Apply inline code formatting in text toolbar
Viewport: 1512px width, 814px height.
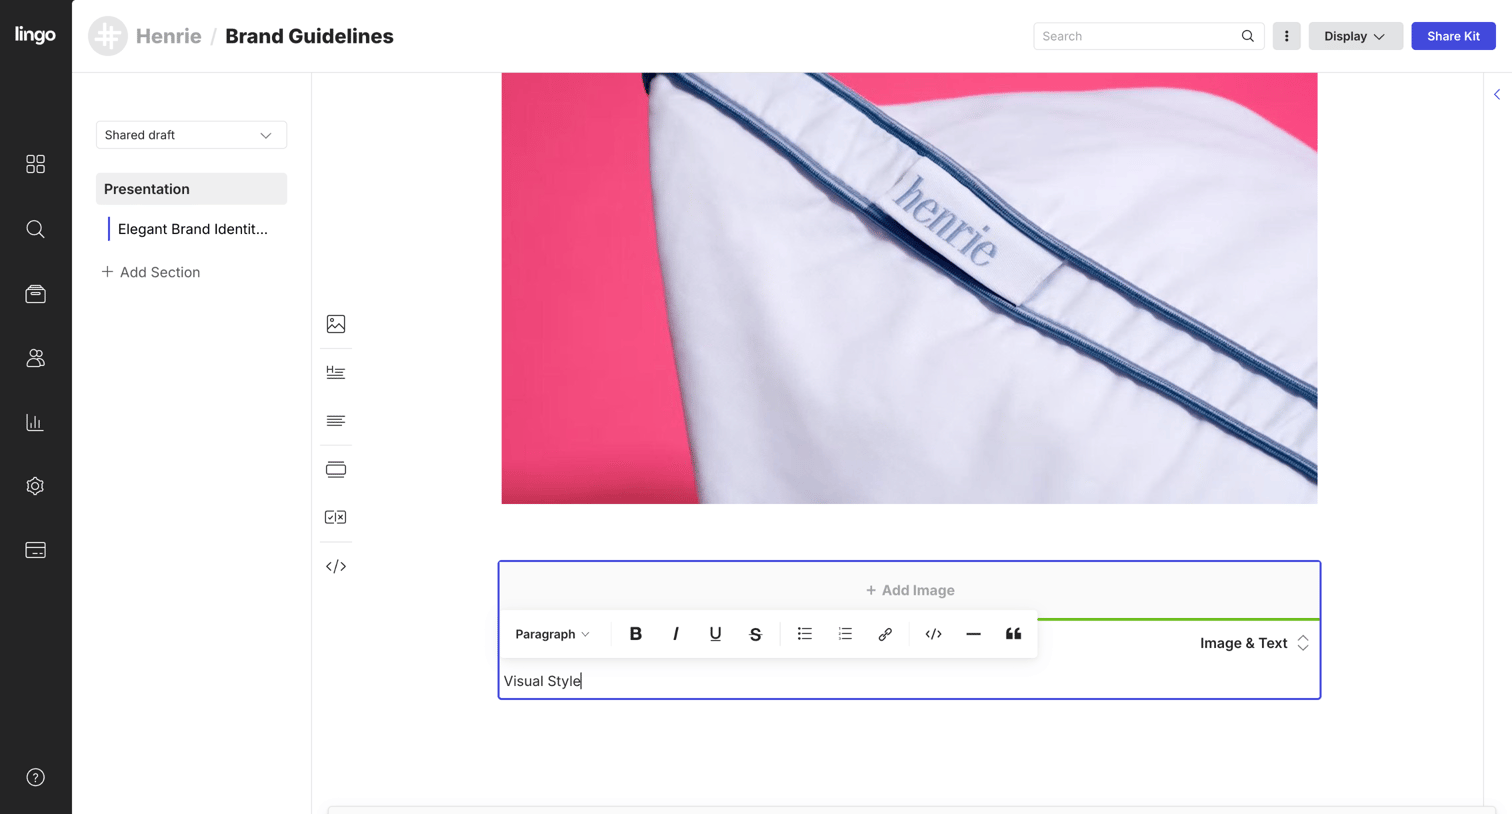tap(933, 634)
